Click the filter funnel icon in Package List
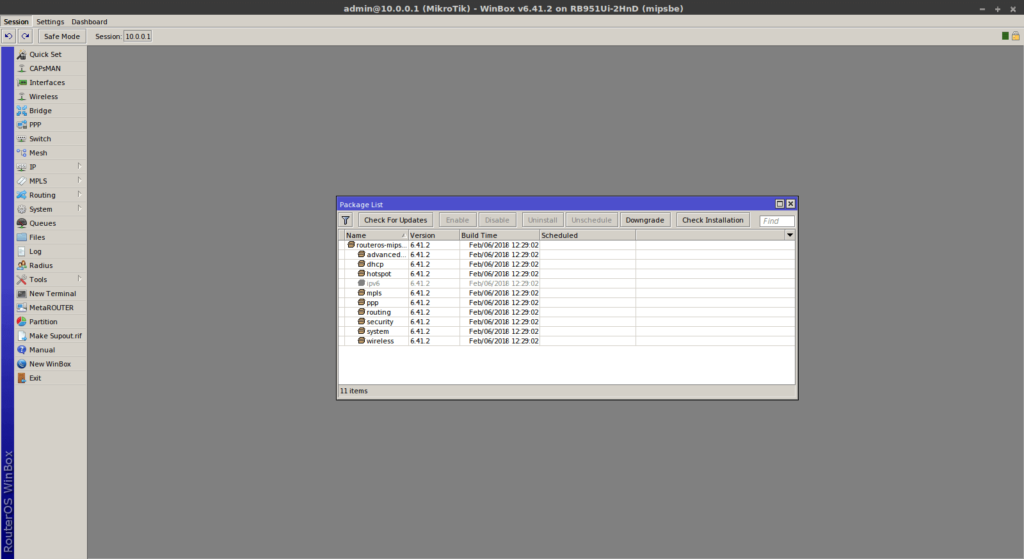The image size is (1024, 559). pos(346,220)
